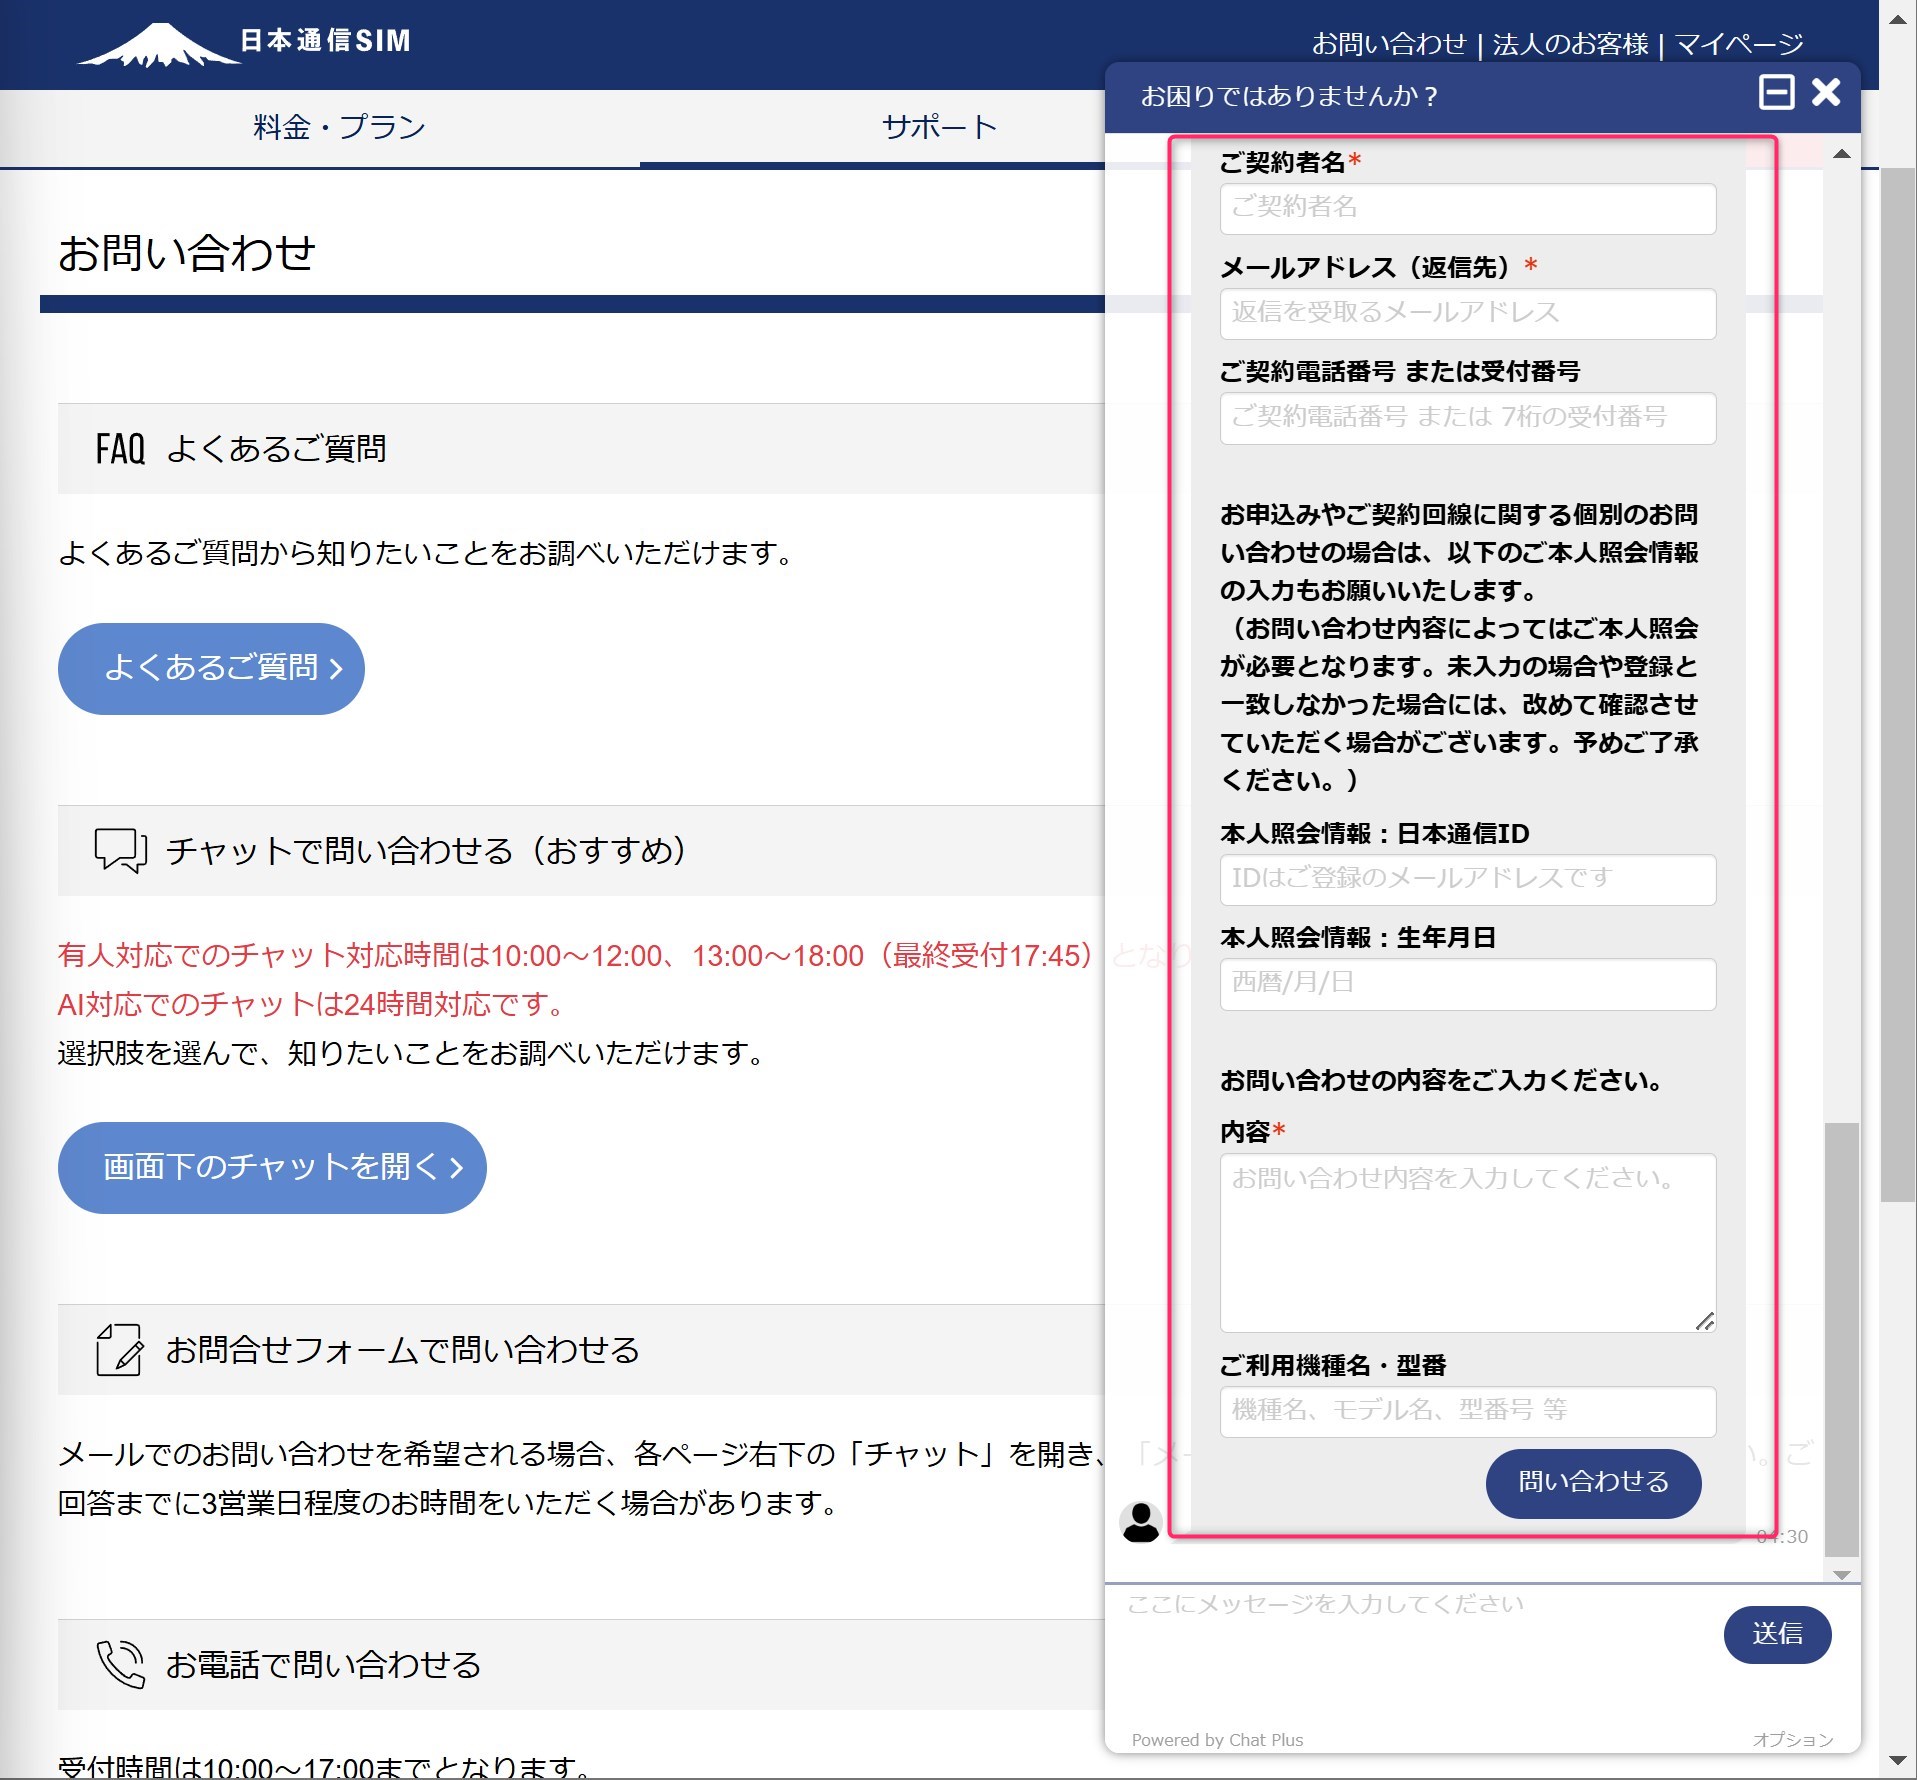Focus the ご利用機種名・型番 input field
1917x1780 pixels.
[x=1467, y=1411]
